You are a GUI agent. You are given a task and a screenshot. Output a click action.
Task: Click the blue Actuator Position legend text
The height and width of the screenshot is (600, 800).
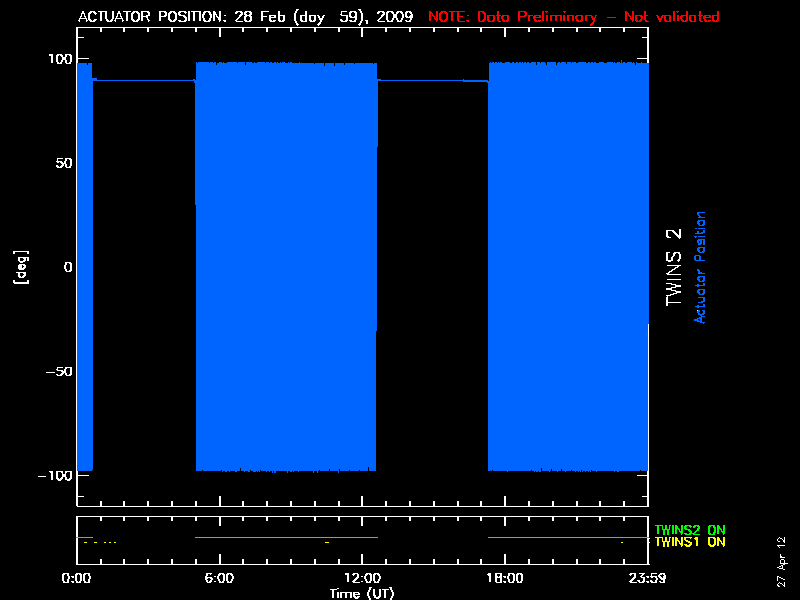[x=700, y=267]
